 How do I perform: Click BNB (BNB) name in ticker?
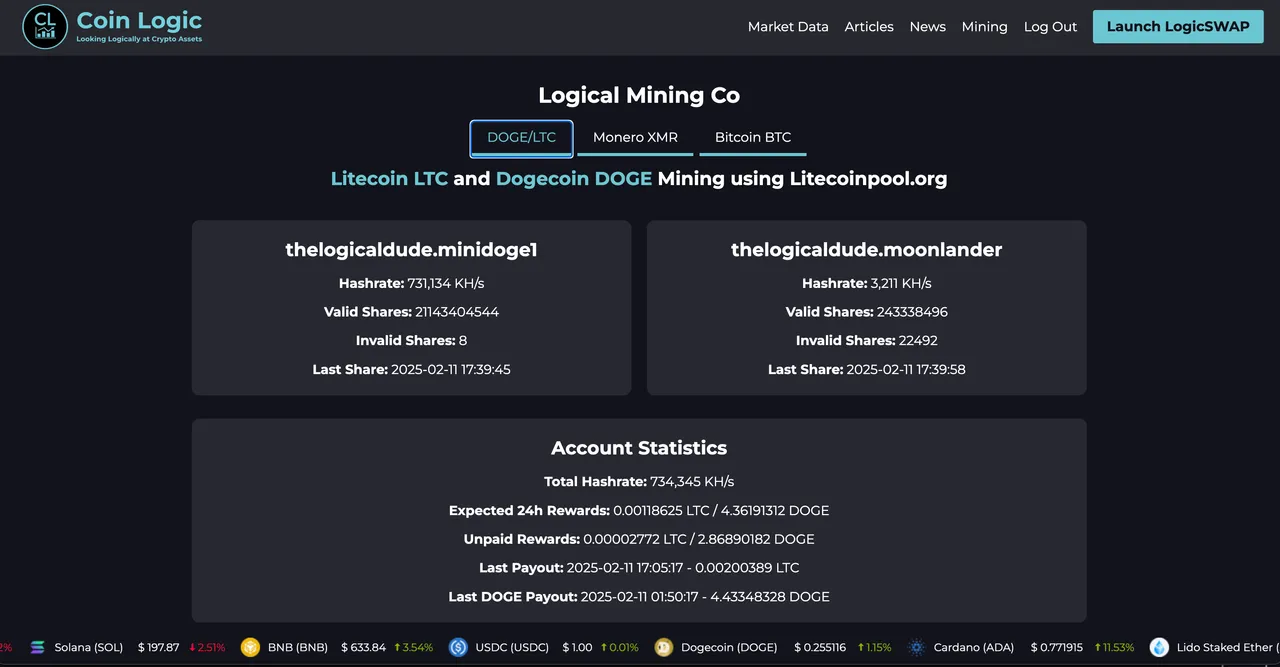click(x=298, y=647)
